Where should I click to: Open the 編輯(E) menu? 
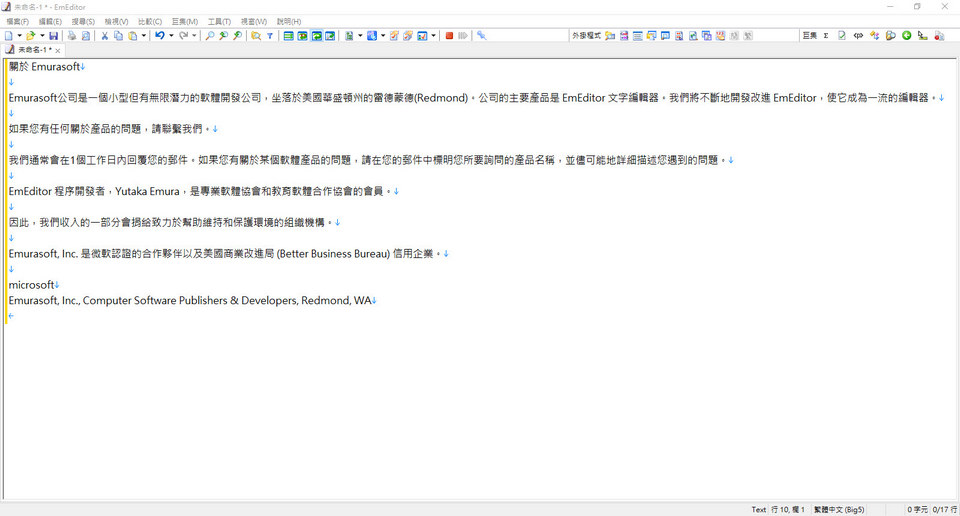click(50, 21)
